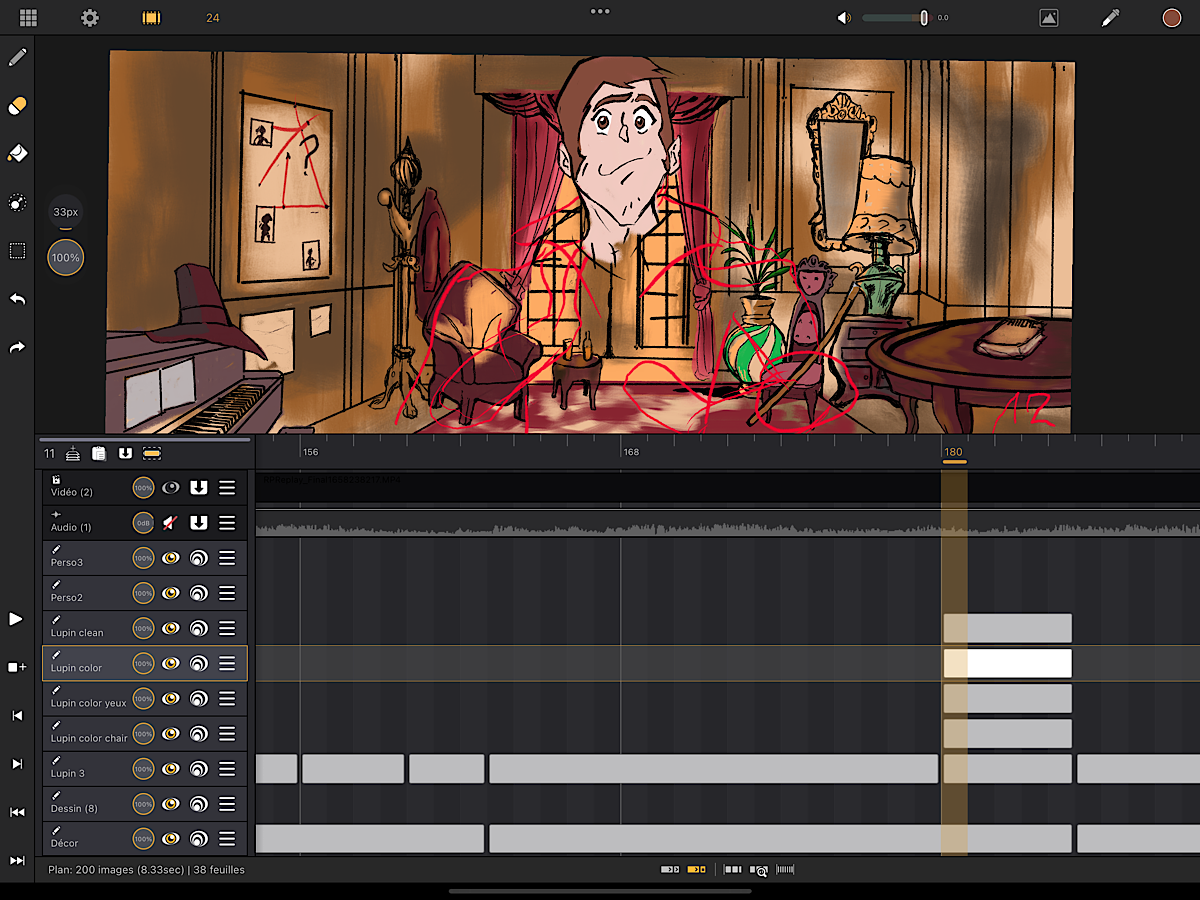Redo the last action
1200x900 pixels.
[x=17, y=347]
